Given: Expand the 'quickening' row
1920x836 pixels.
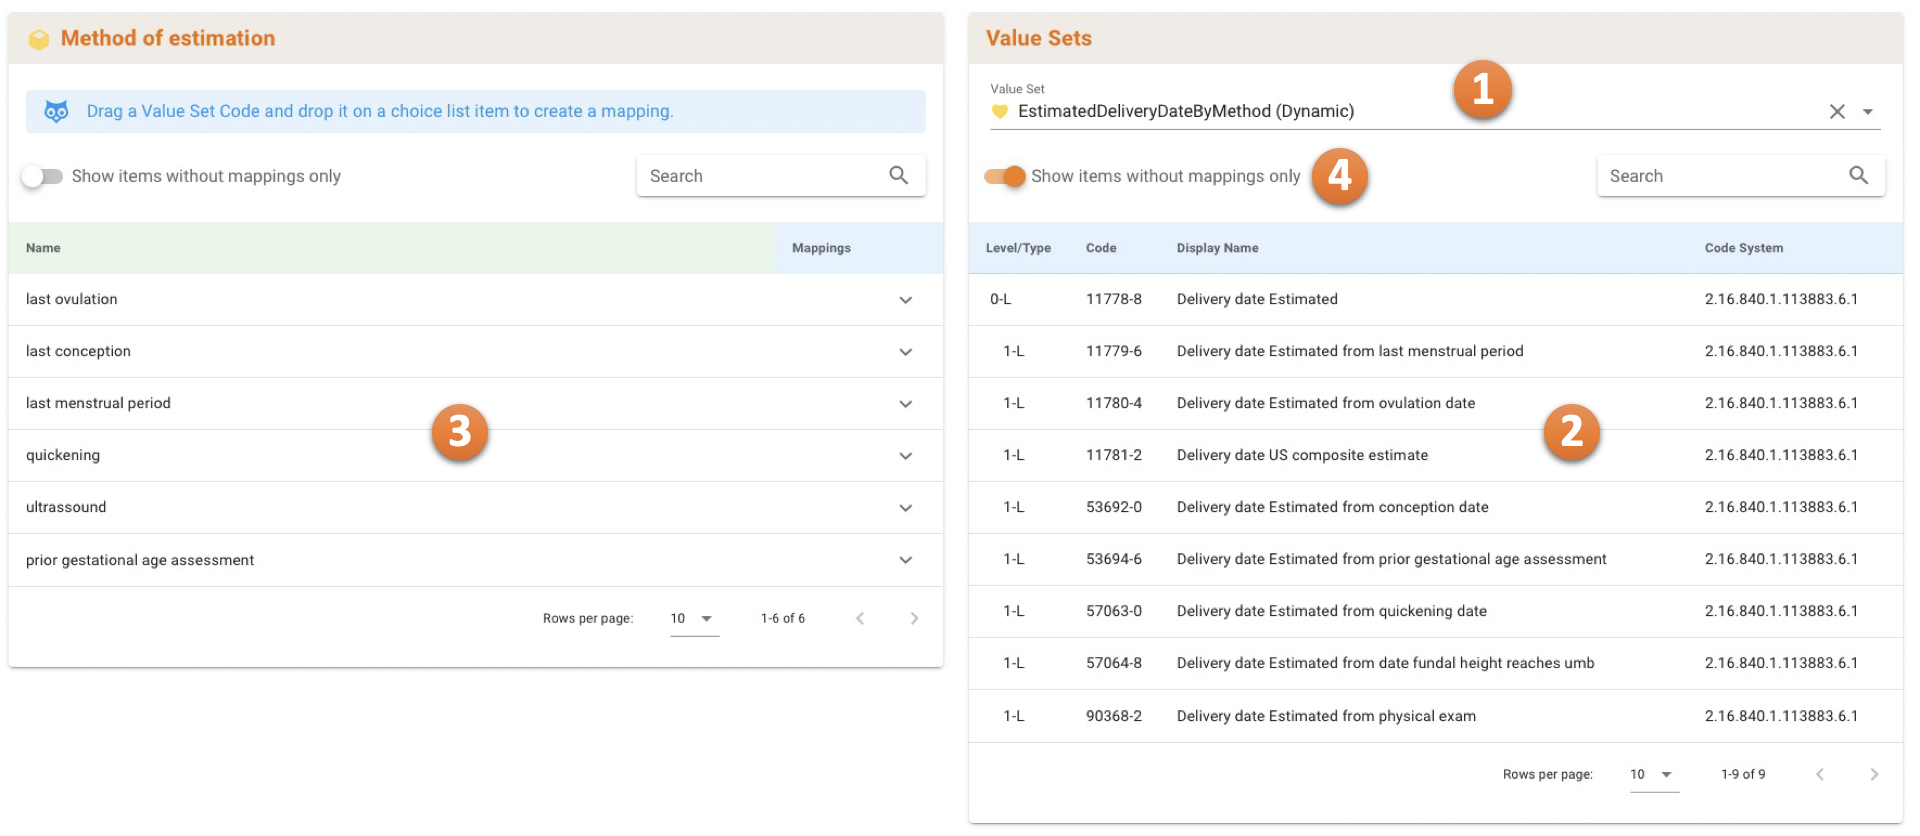Looking at the screenshot, I should click(905, 456).
